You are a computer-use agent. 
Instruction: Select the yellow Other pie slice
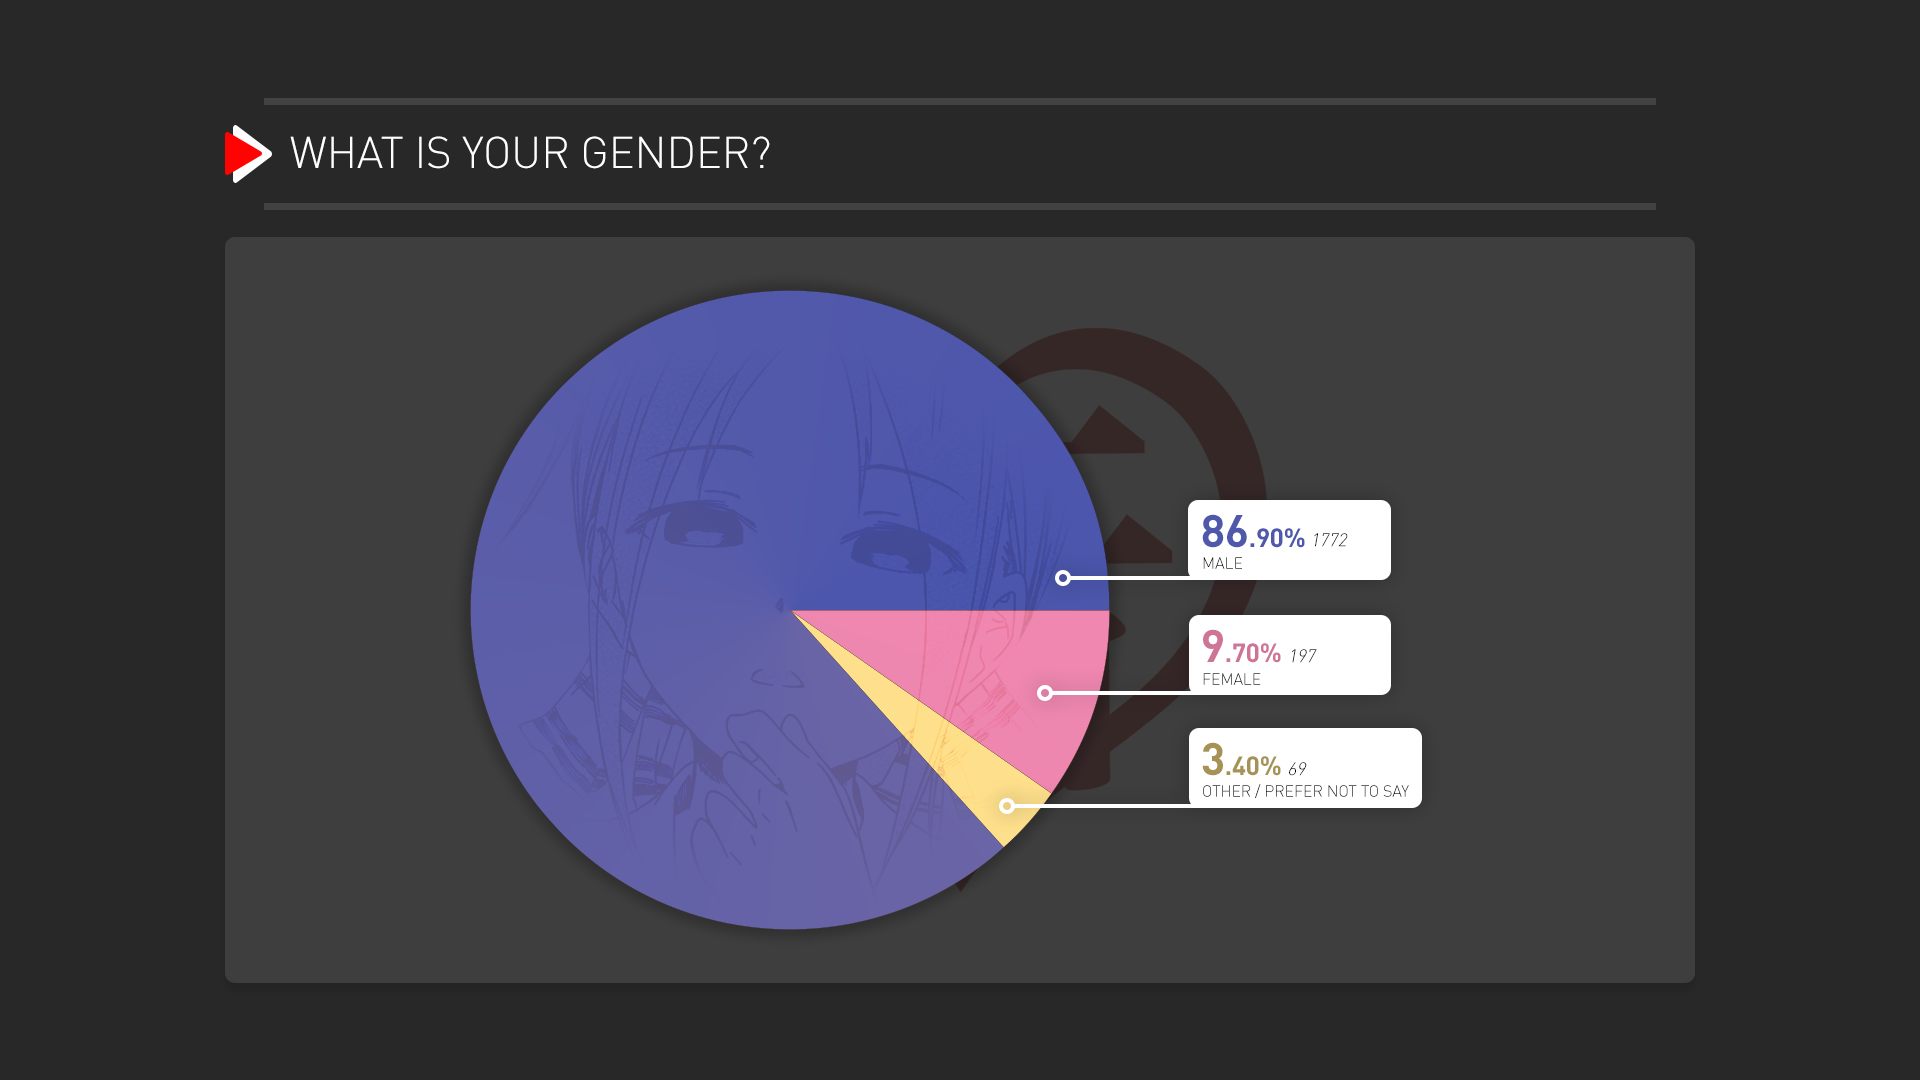[975, 780]
